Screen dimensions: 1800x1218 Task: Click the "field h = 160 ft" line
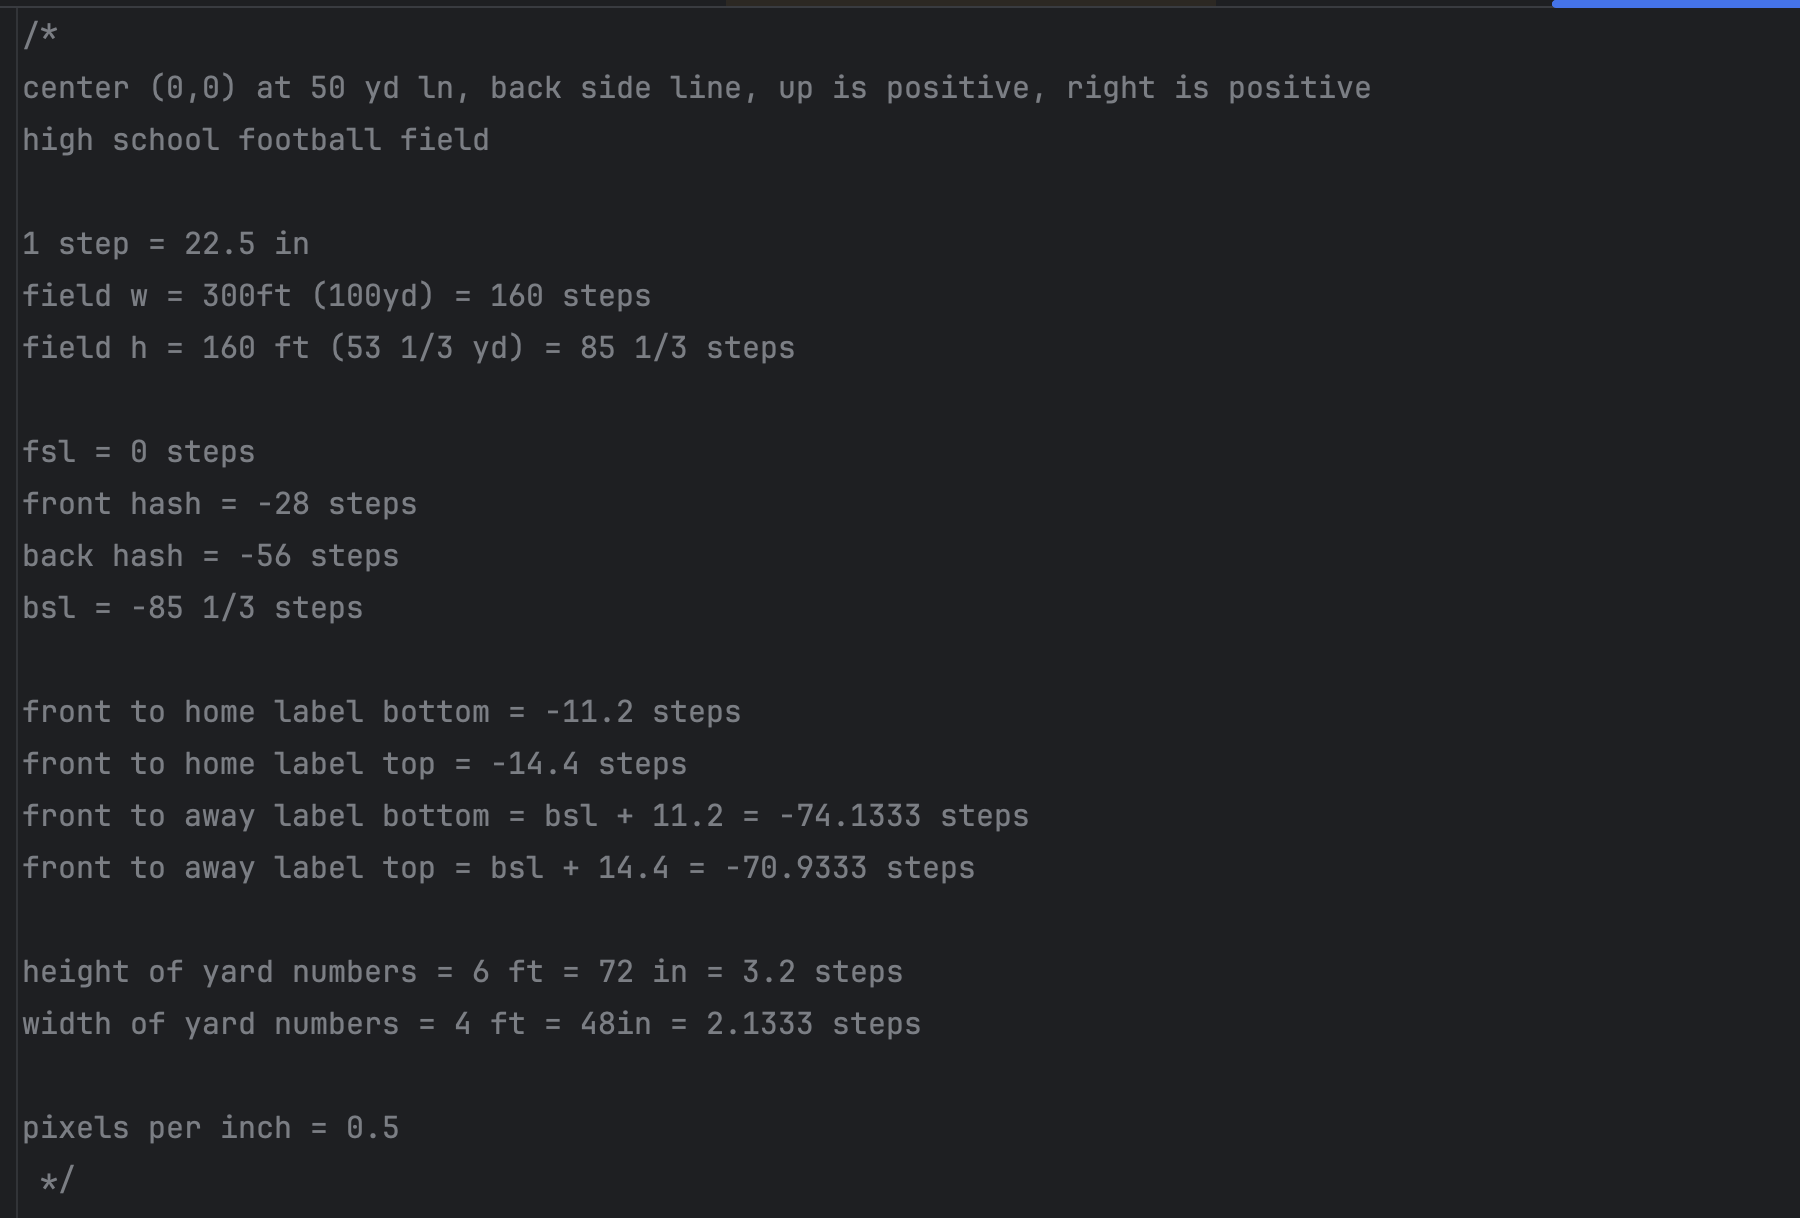pos(408,348)
